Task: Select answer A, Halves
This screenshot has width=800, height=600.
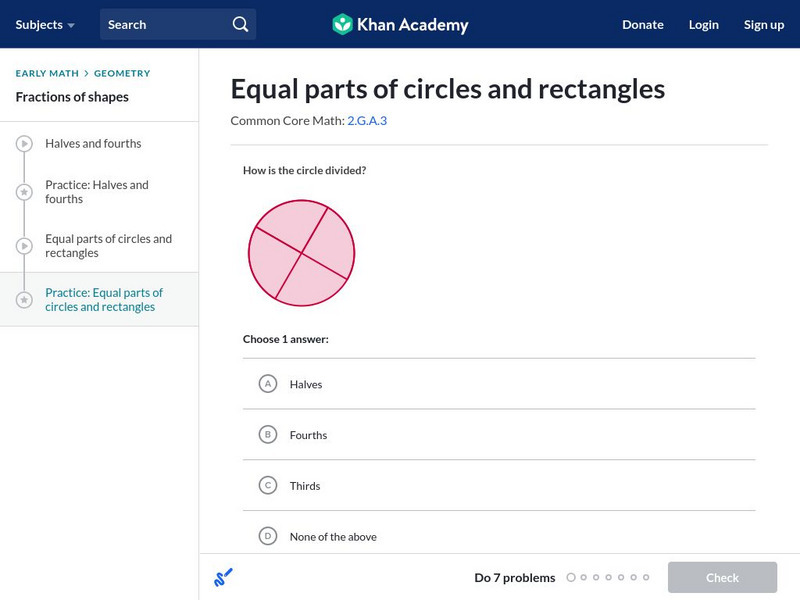Action: coord(267,384)
